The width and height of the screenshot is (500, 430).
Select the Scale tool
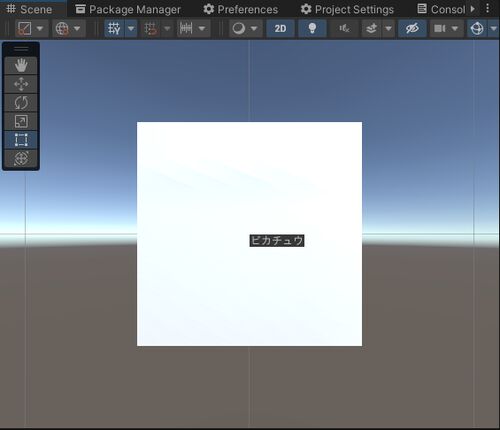tap(21, 121)
